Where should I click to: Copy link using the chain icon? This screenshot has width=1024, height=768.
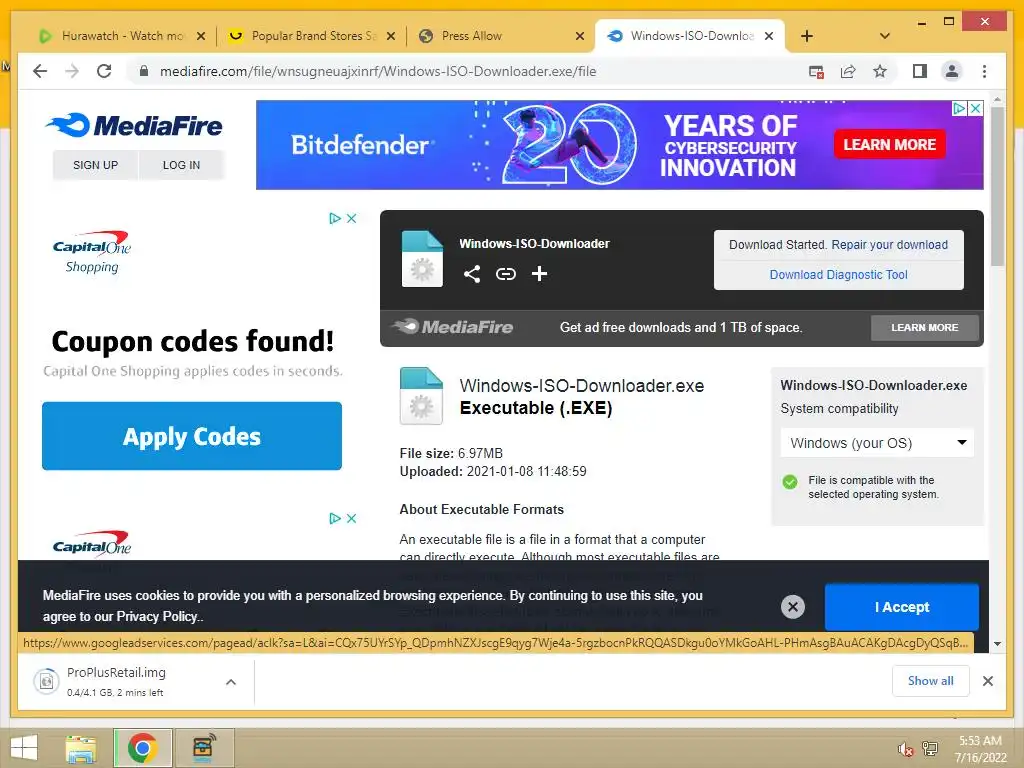coord(505,274)
